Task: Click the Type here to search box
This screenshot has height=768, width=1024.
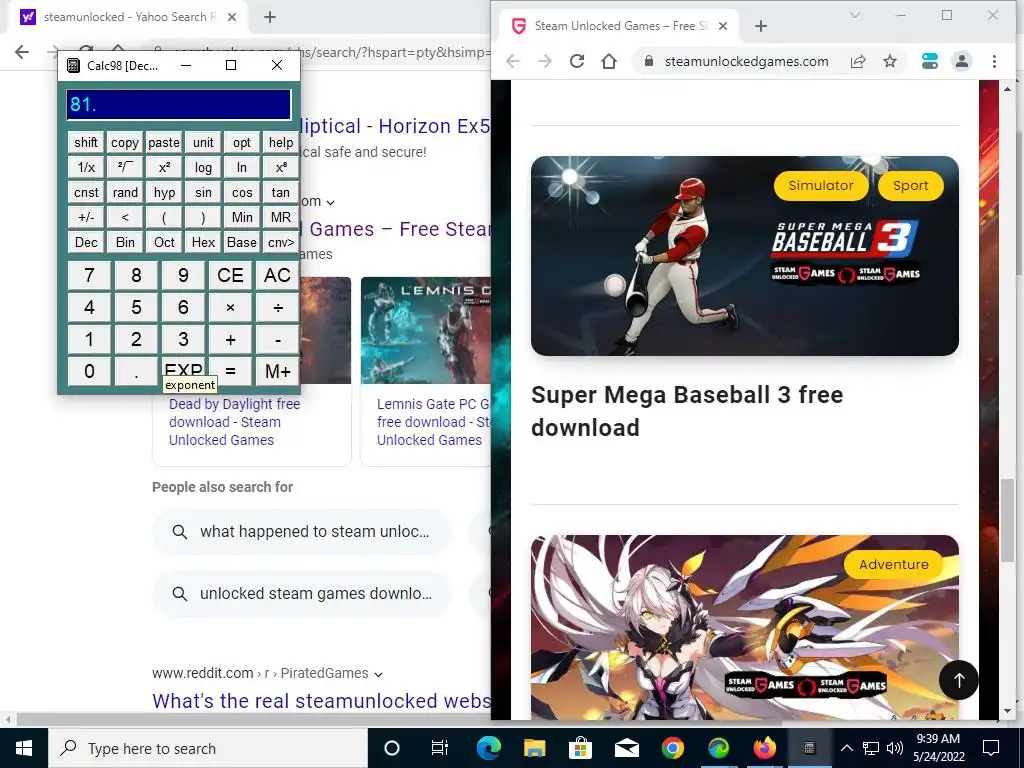Action: point(208,748)
